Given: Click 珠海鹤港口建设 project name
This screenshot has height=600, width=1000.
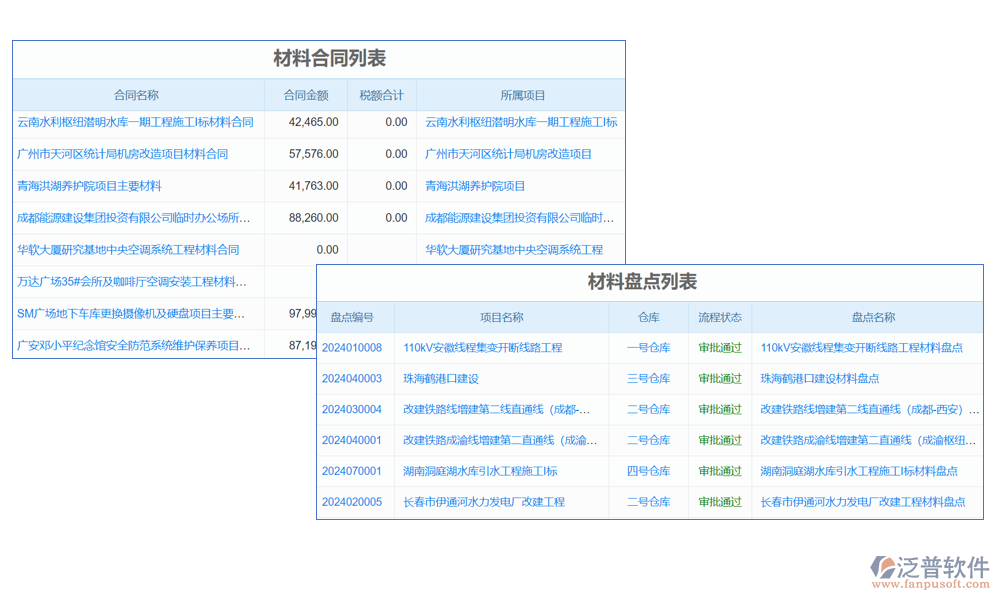Looking at the screenshot, I should point(441,379).
